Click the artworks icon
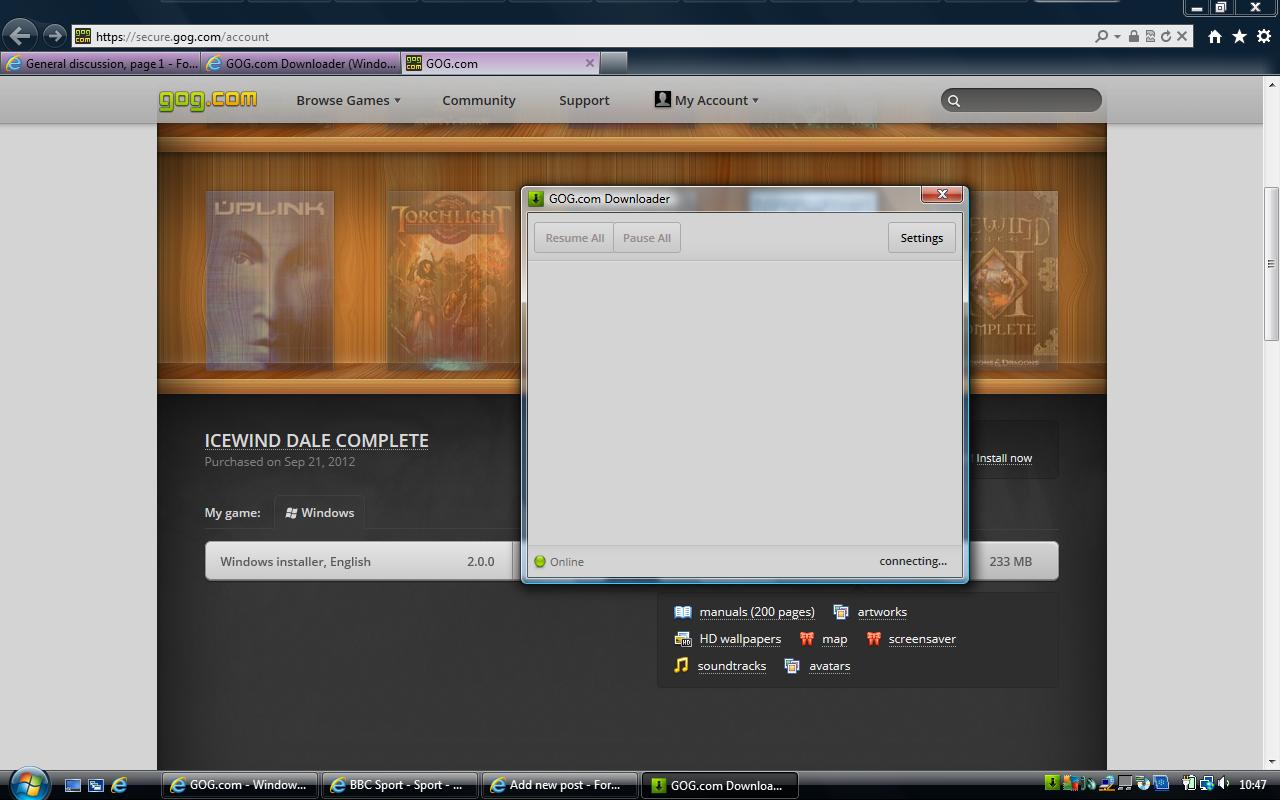 [841, 612]
